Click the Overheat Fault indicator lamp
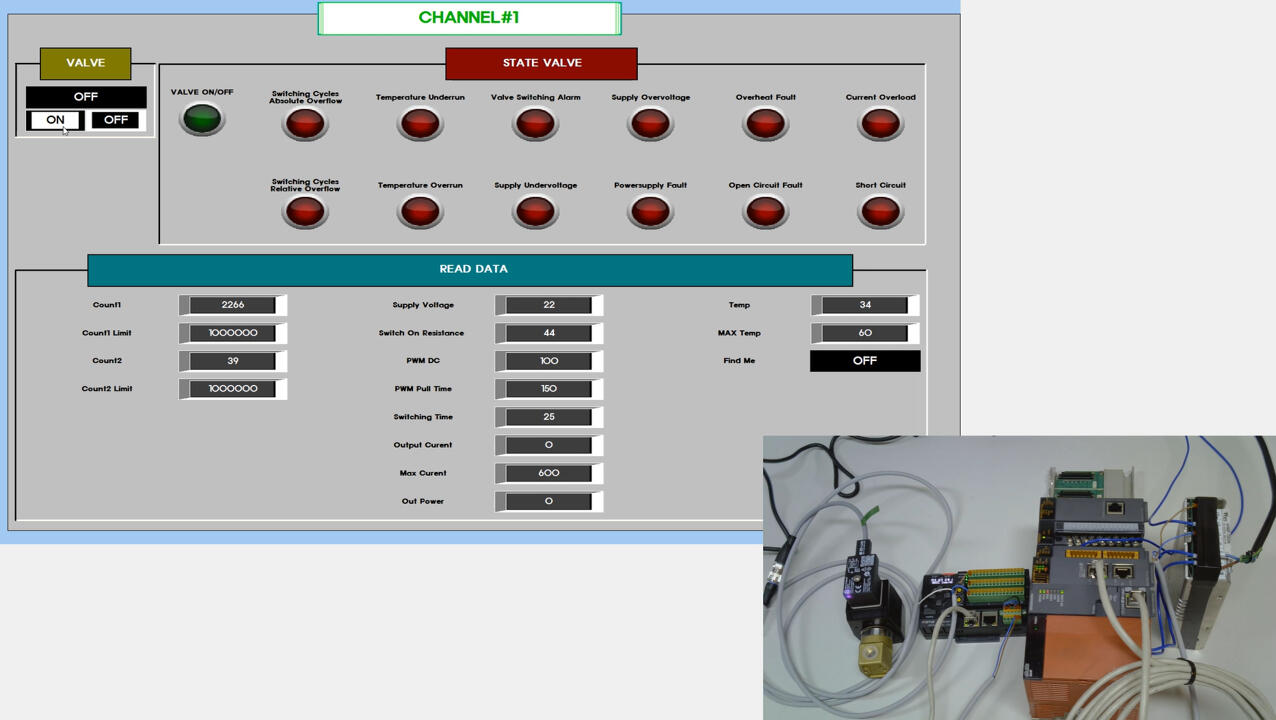 [x=765, y=123]
